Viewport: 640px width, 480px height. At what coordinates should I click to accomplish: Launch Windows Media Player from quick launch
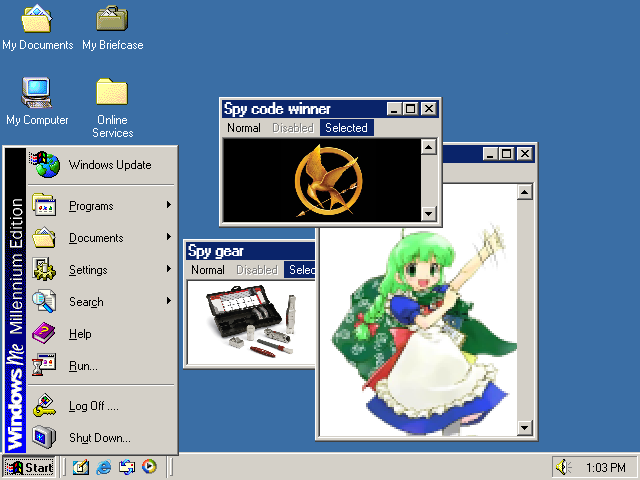[149, 467]
